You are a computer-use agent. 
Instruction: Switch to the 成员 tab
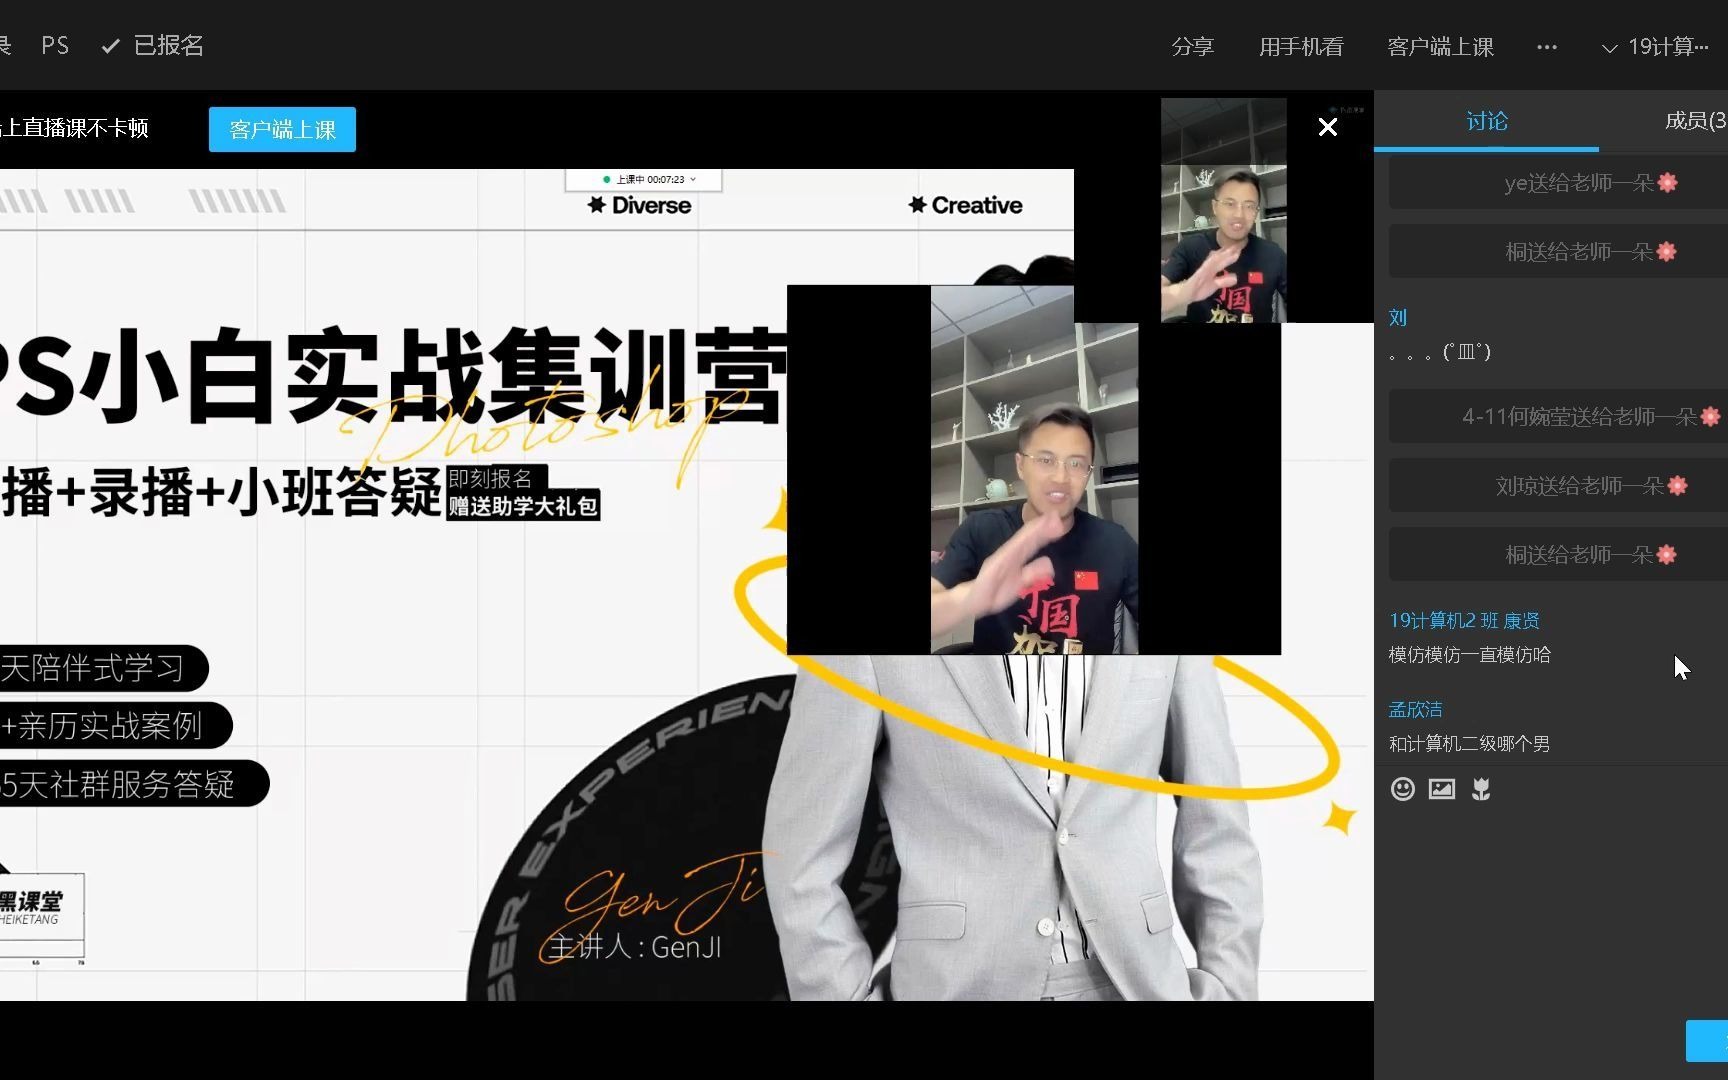tap(1694, 121)
